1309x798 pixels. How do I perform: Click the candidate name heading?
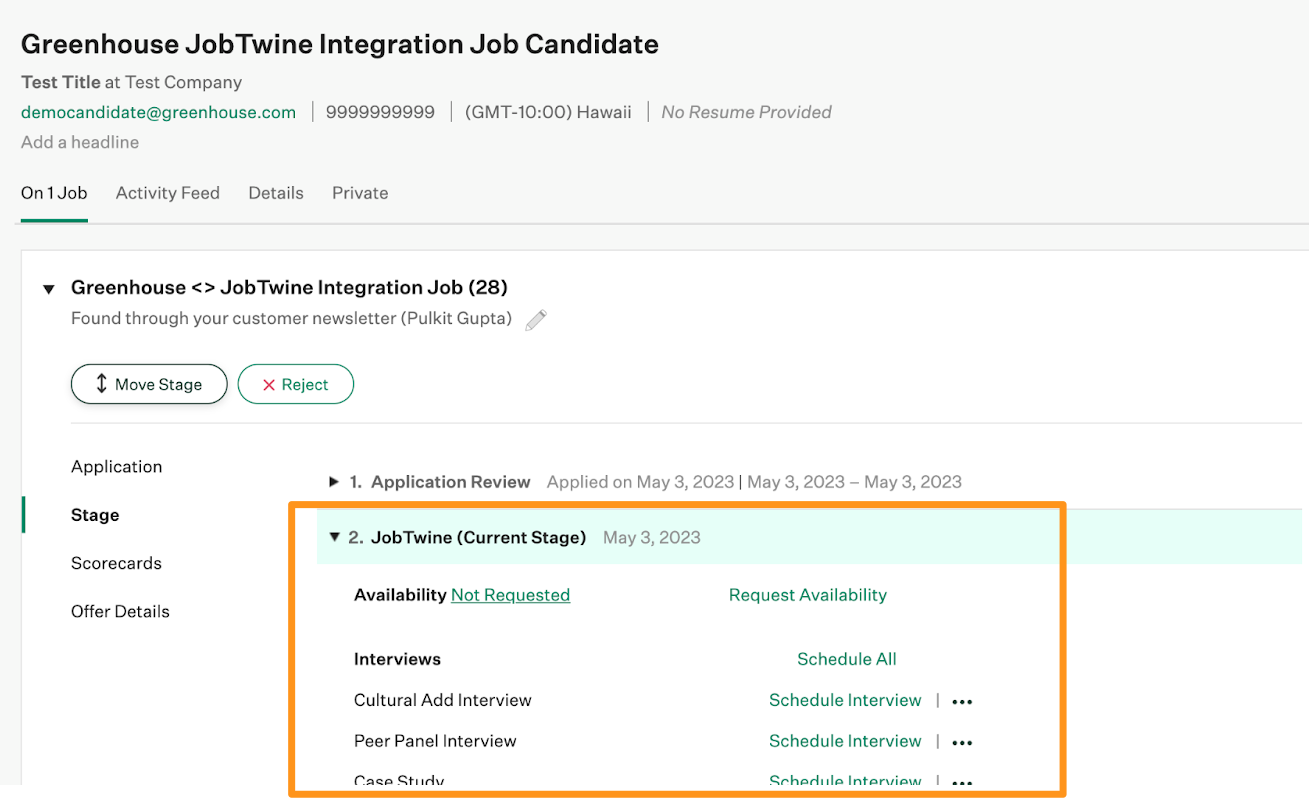tap(340, 44)
